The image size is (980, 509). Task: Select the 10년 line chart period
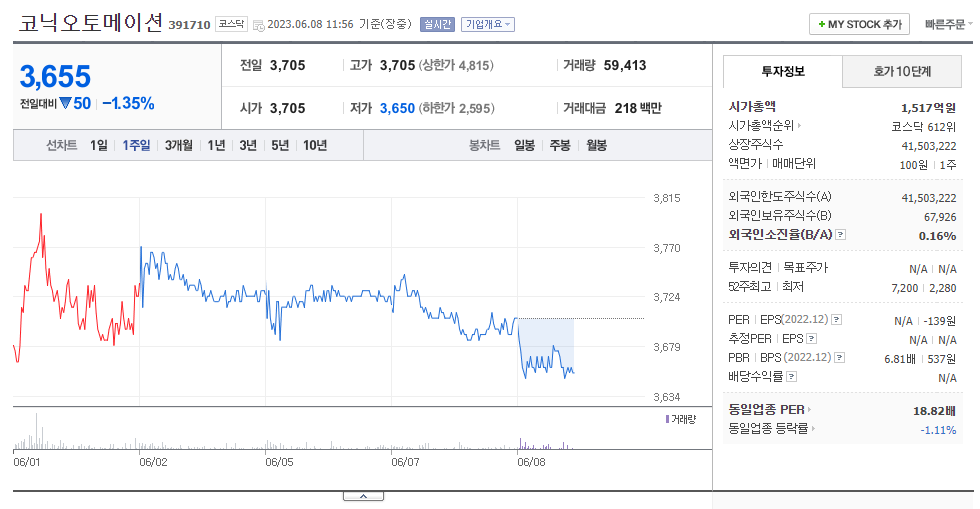pos(315,145)
